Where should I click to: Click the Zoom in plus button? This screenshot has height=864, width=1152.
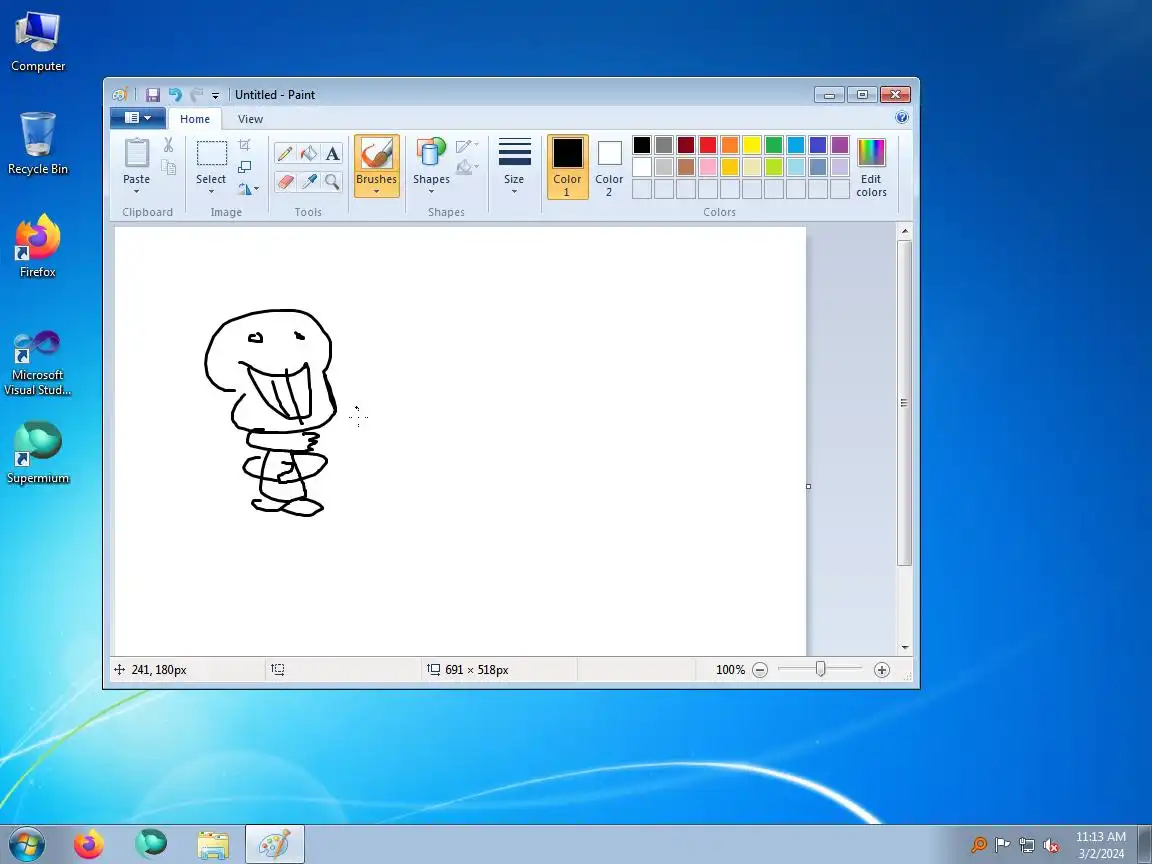[882, 670]
